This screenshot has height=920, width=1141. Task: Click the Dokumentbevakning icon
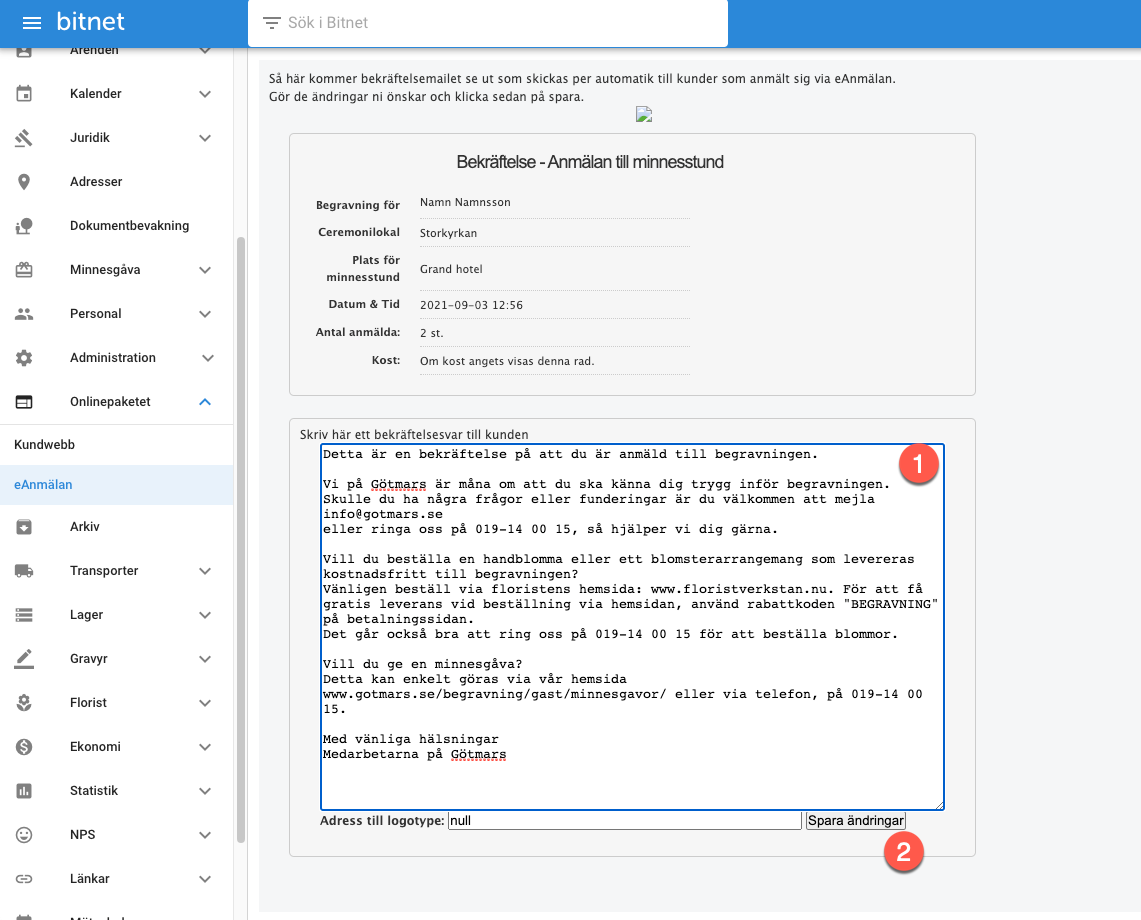pyautogui.click(x=24, y=226)
